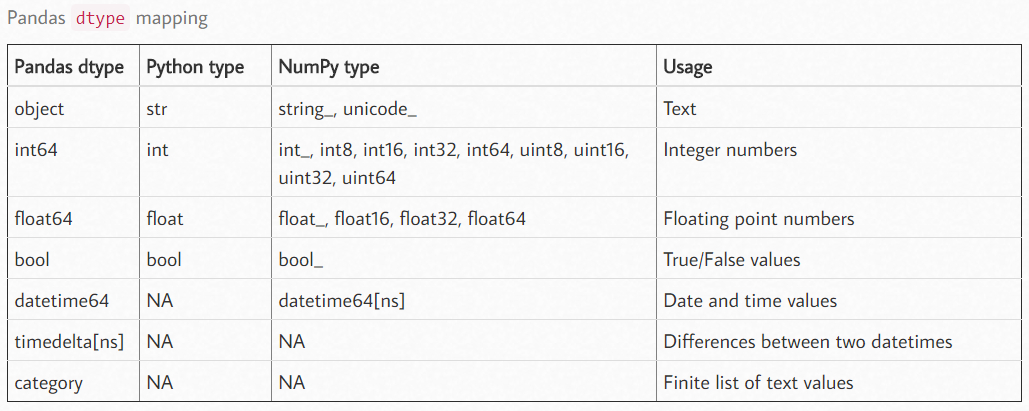Select the 'float64' dtype cell
The image size is (1029, 411).
coord(44,218)
